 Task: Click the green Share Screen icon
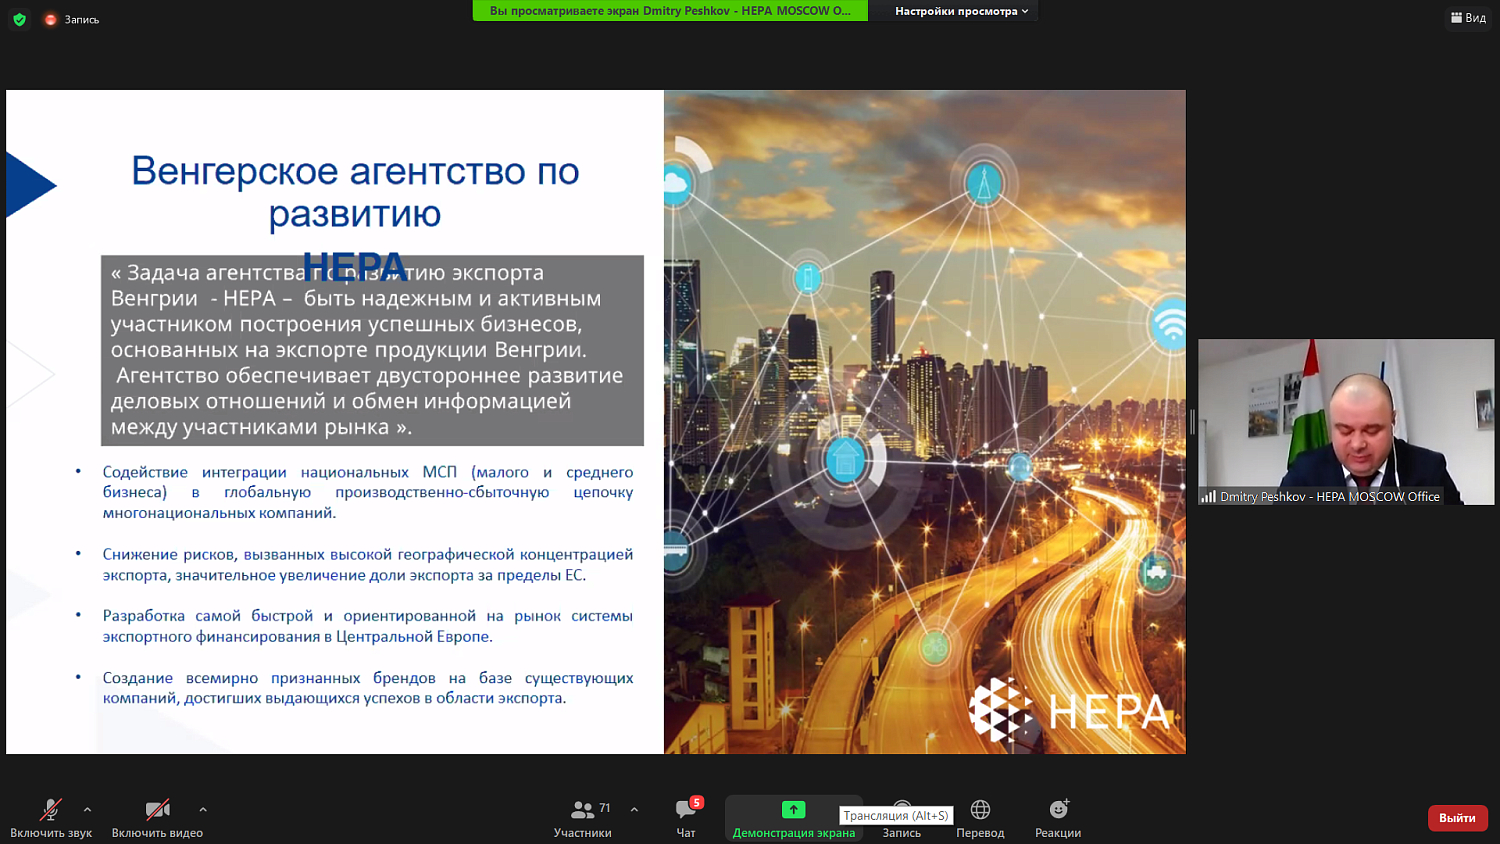click(793, 810)
